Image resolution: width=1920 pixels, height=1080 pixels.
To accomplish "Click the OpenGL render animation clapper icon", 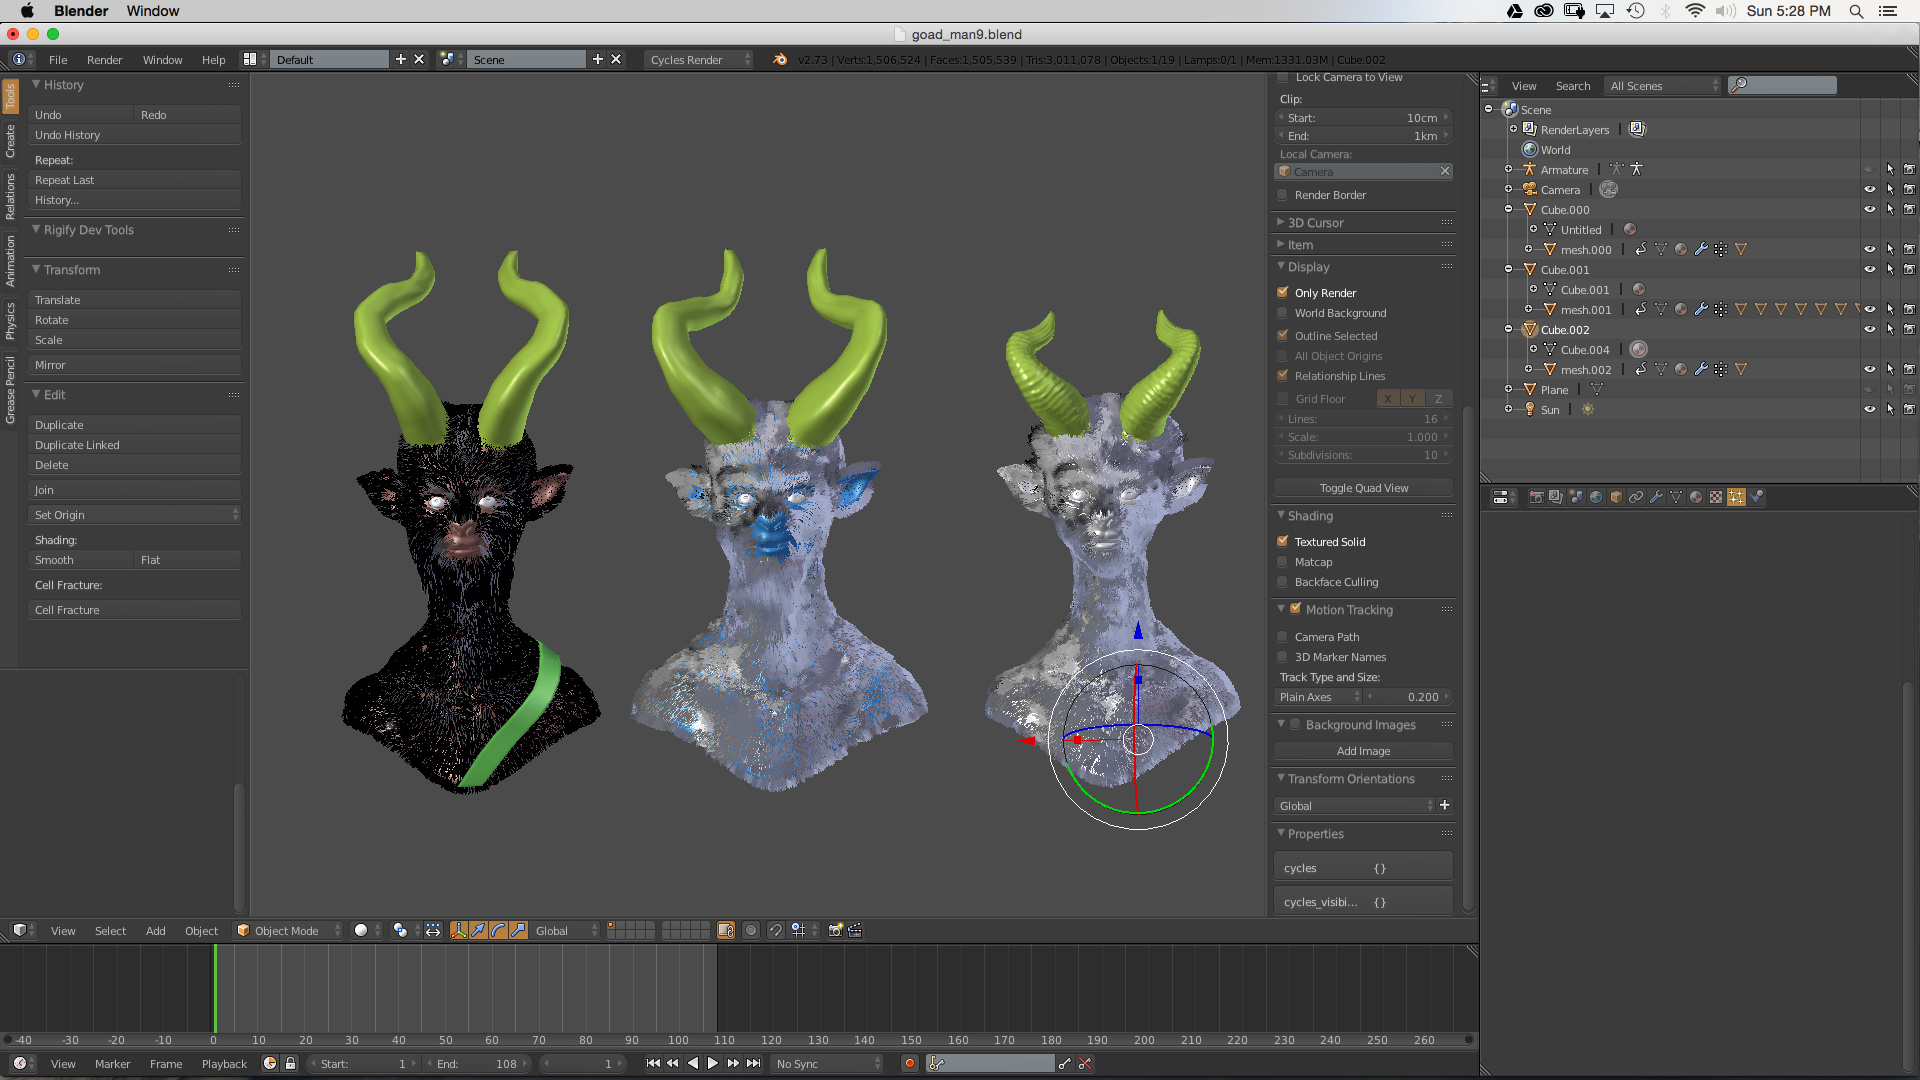I will coord(855,930).
